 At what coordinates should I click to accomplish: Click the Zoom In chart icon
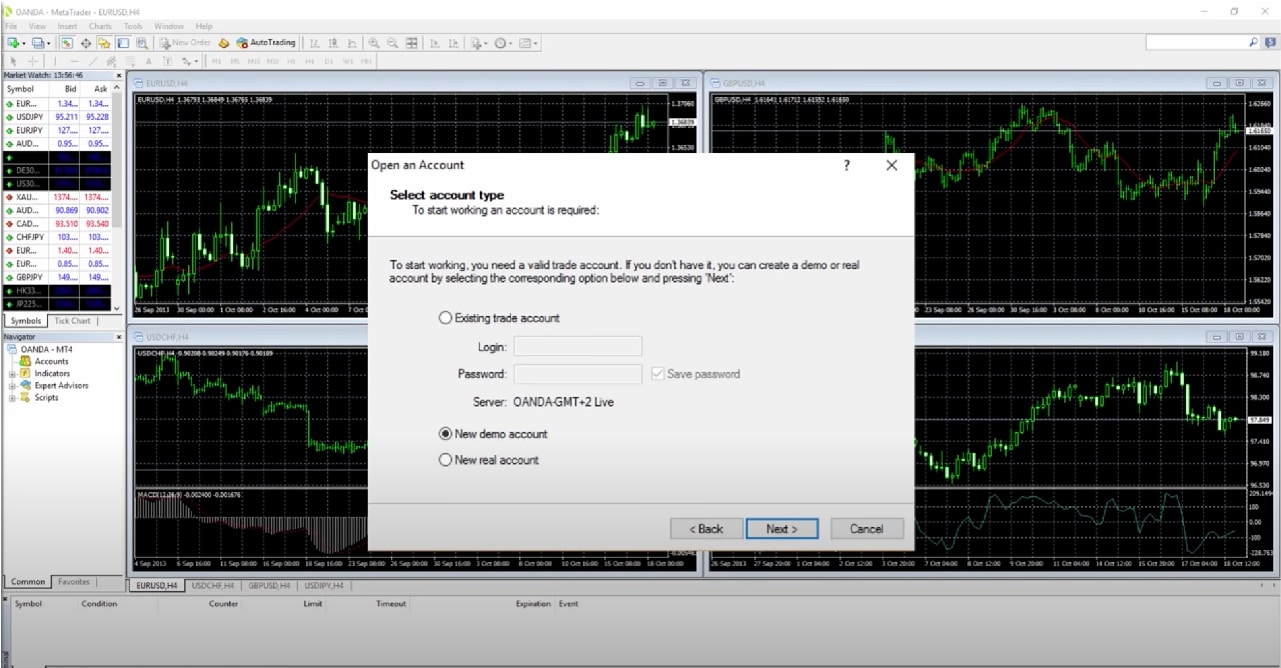click(374, 43)
